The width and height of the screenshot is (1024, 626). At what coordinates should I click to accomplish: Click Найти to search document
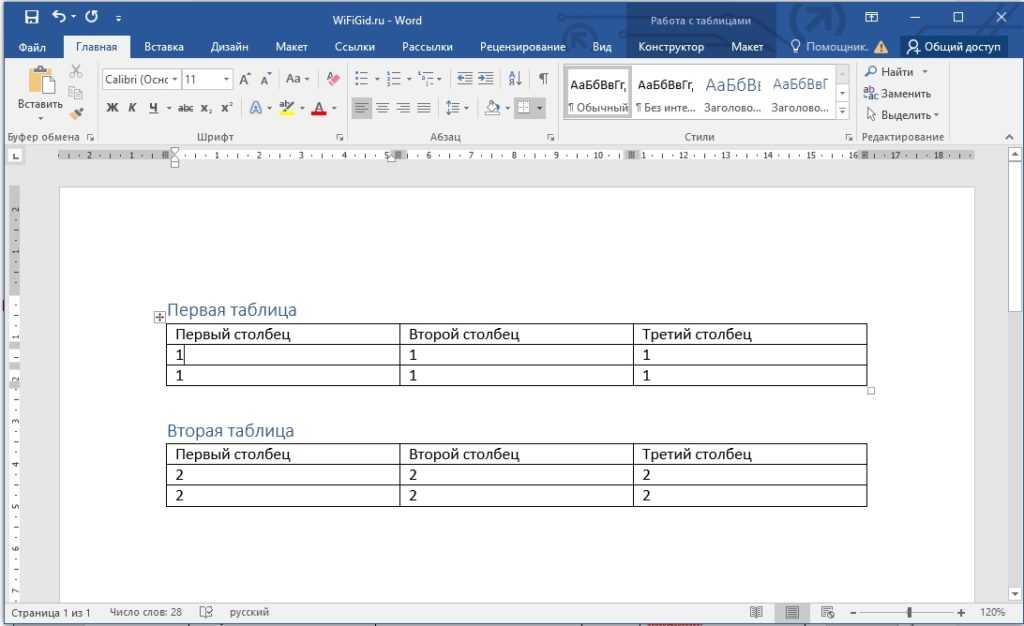click(x=895, y=71)
